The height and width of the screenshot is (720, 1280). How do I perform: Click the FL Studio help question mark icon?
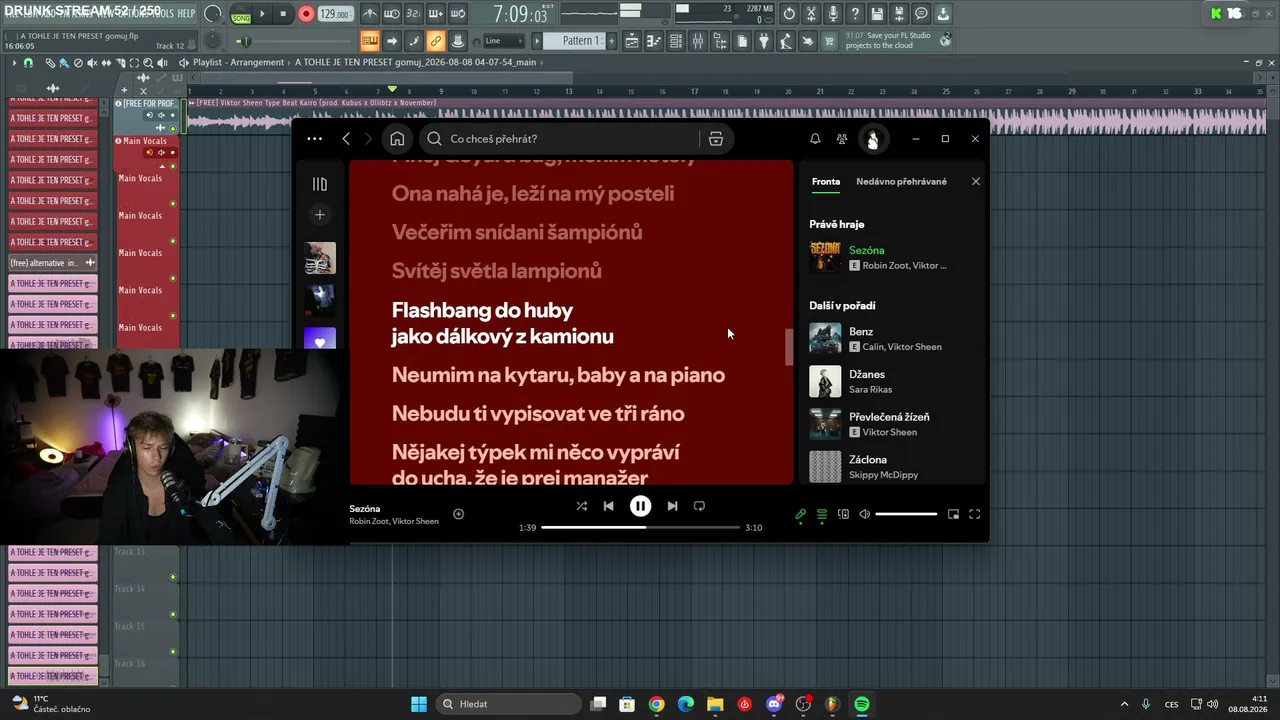[x=856, y=14]
